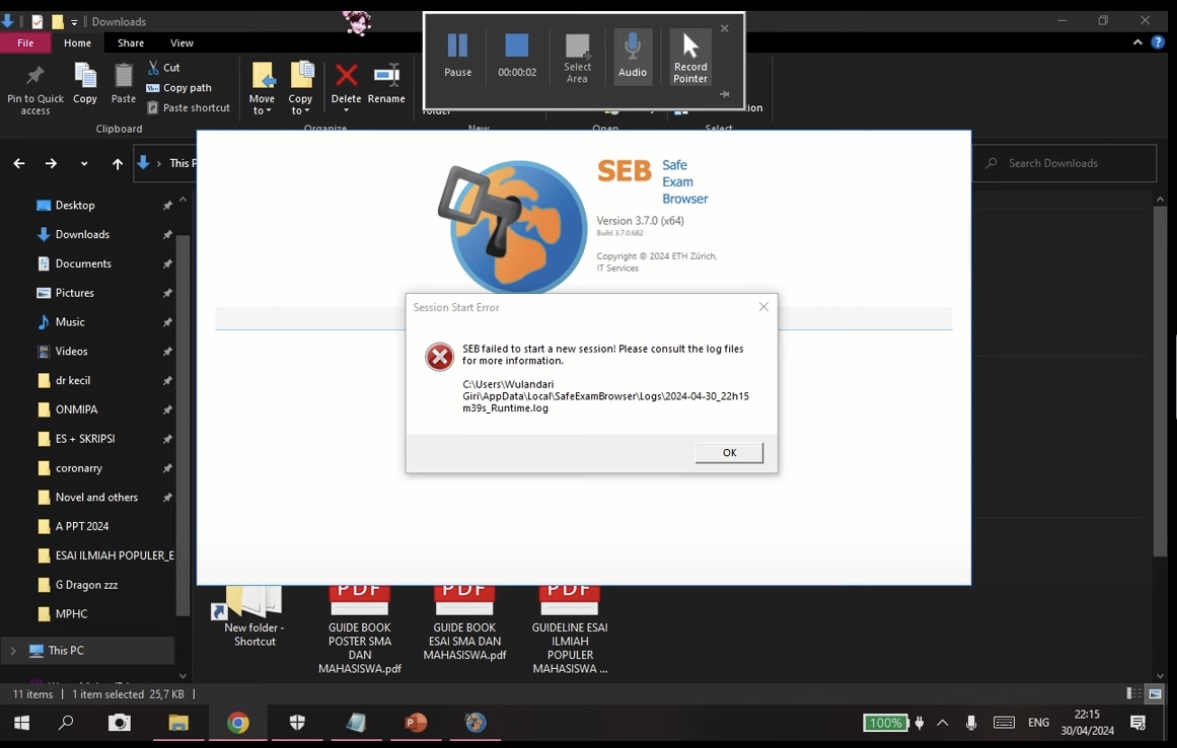Pin the recorder toolbar
This screenshot has width=1177, height=748.
(724, 94)
